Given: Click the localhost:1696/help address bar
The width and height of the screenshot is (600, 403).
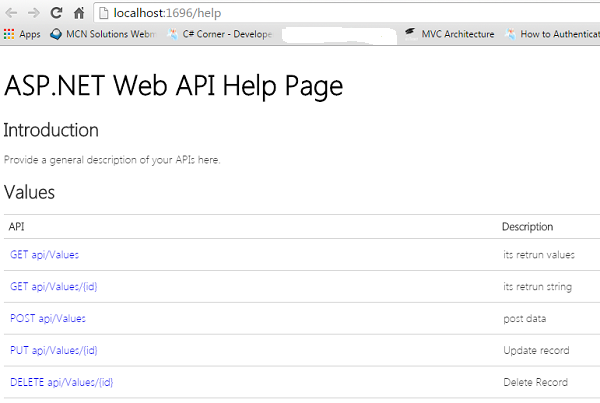Looking at the screenshot, I should click(x=300, y=12).
